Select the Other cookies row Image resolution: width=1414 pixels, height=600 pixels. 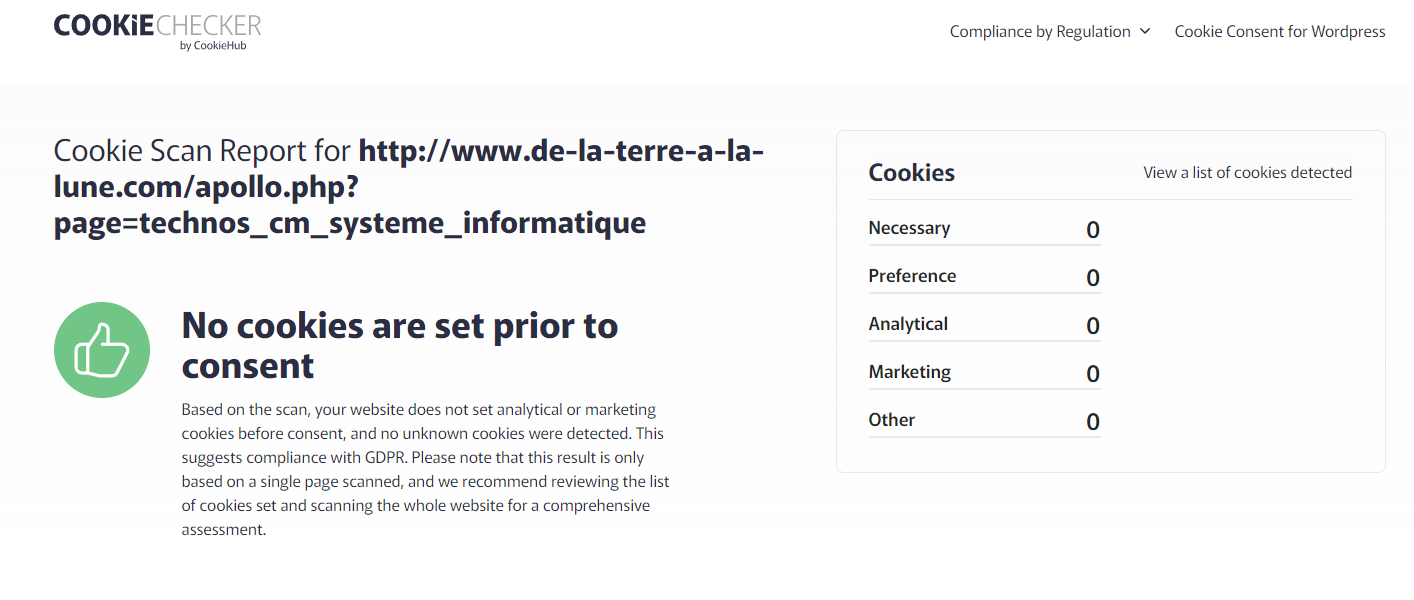click(985, 421)
